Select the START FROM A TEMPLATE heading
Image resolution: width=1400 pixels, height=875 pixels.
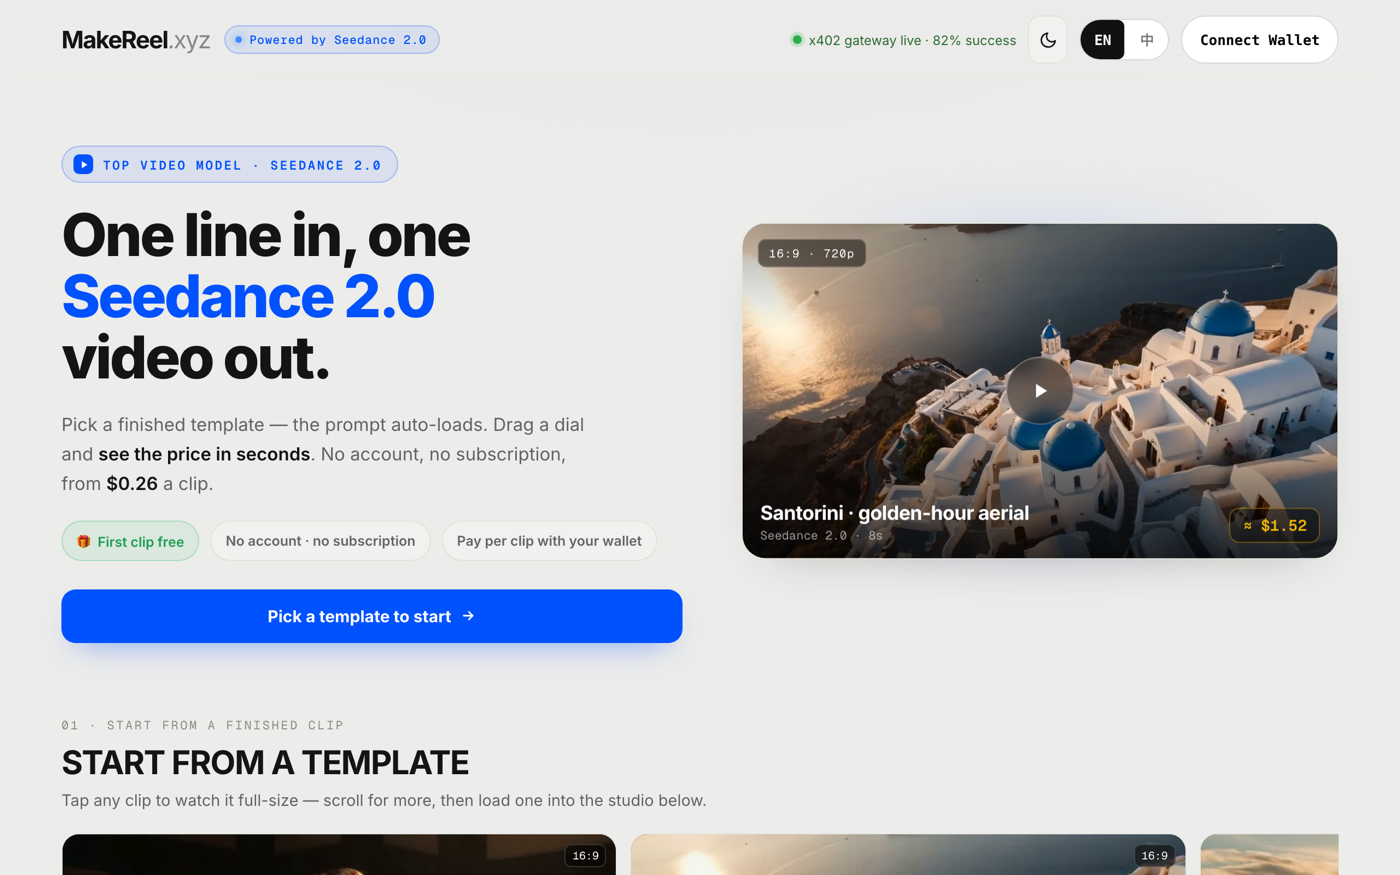tap(265, 763)
